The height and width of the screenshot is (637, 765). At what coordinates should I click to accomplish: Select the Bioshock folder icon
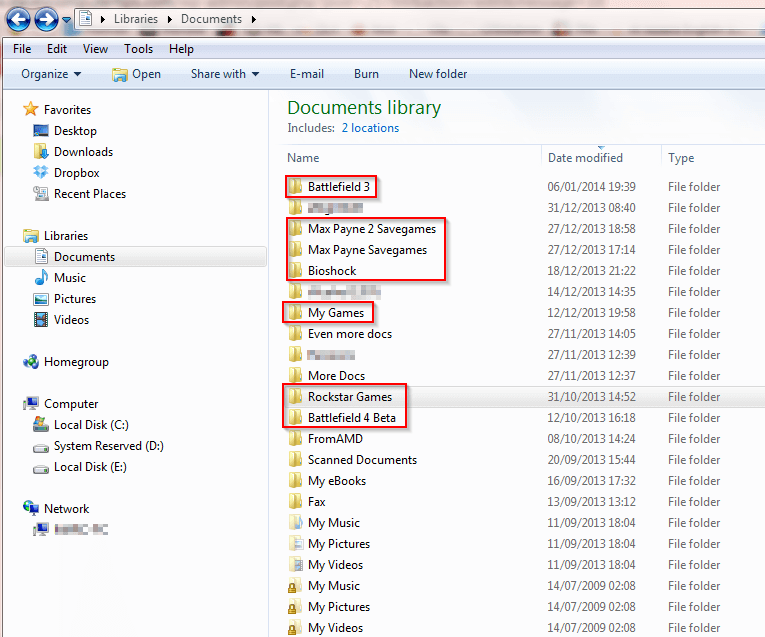coord(295,270)
